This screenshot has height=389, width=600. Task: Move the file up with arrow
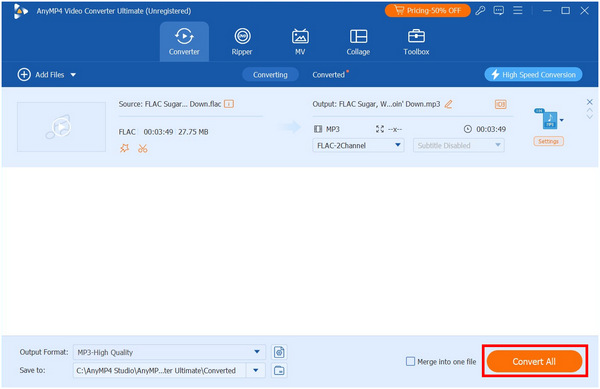click(x=590, y=111)
